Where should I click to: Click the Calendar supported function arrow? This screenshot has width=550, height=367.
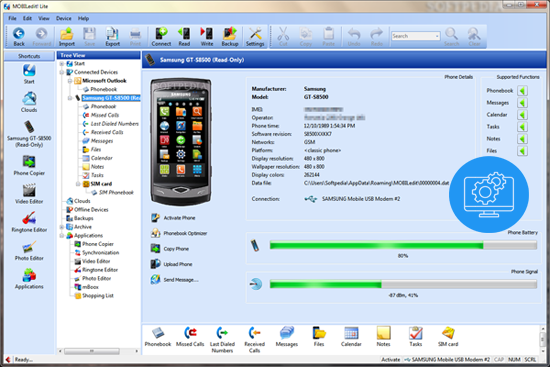pyautogui.click(x=522, y=115)
